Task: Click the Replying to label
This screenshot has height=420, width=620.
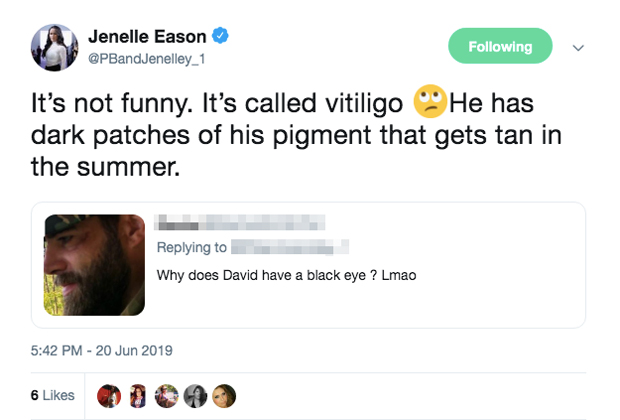Action: pyautogui.click(x=191, y=247)
